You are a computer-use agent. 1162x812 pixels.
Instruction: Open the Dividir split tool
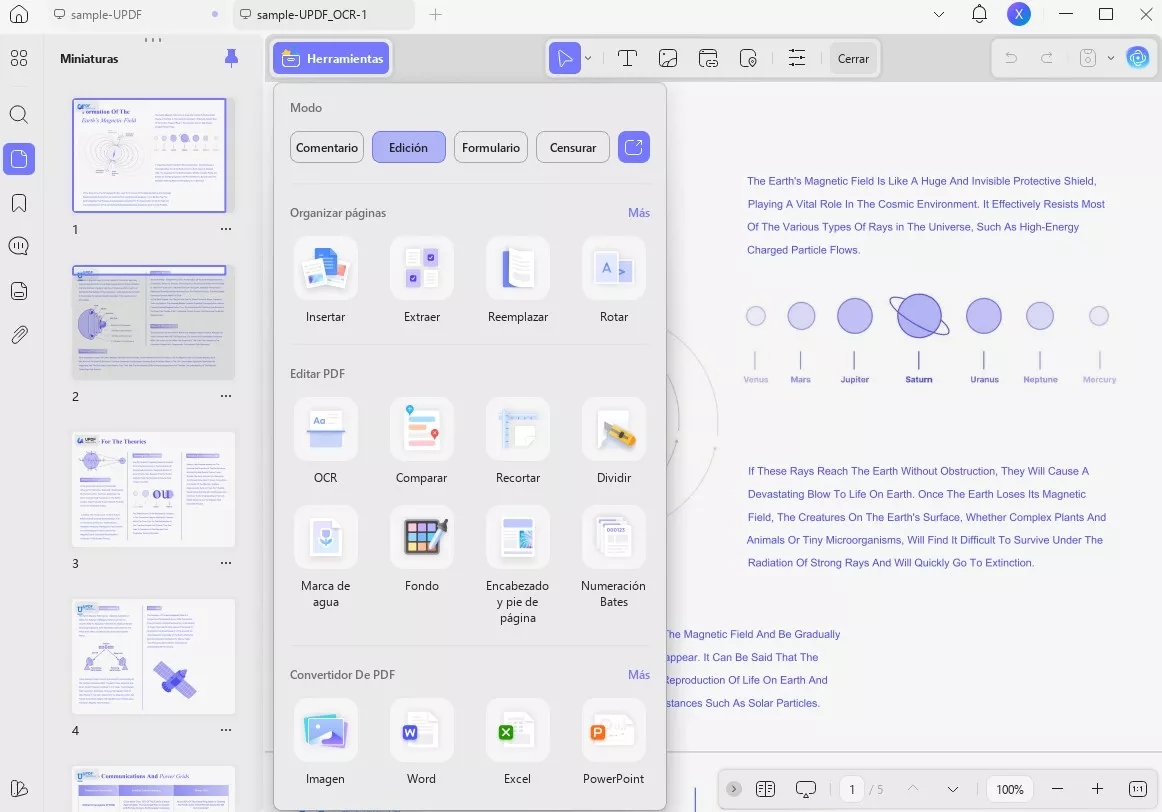pyautogui.click(x=614, y=430)
